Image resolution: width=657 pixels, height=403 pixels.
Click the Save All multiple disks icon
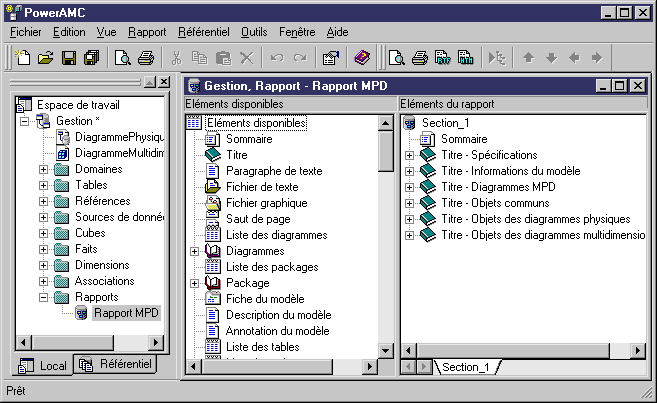pyautogui.click(x=91, y=58)
